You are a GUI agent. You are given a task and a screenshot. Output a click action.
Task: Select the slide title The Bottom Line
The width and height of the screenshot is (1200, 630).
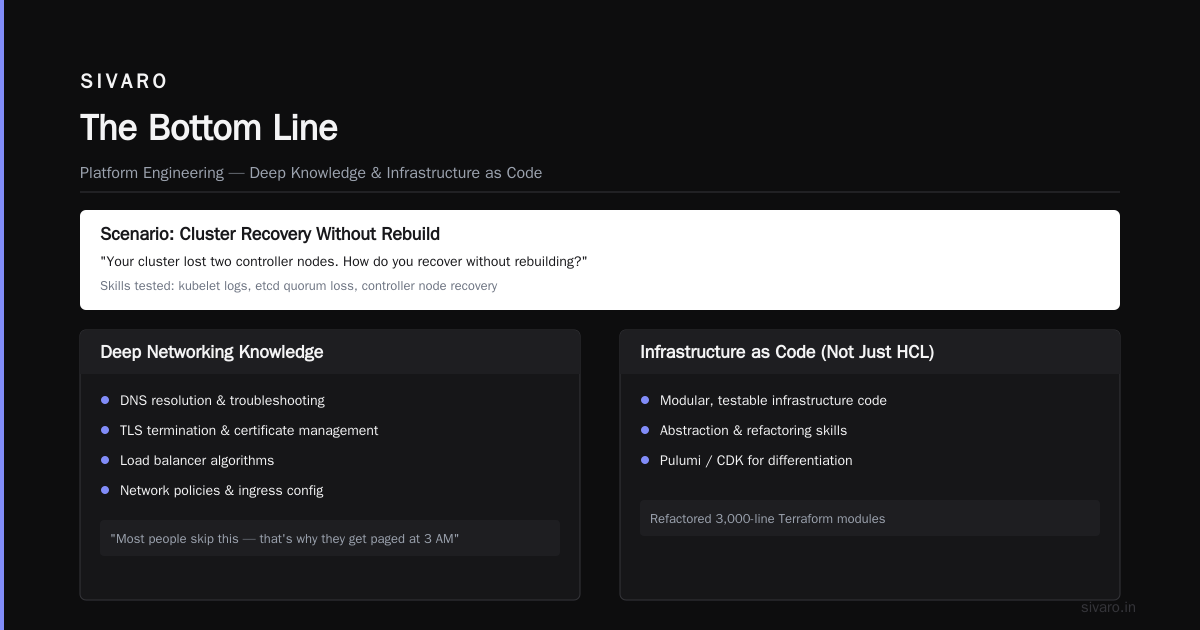point(209,128)
